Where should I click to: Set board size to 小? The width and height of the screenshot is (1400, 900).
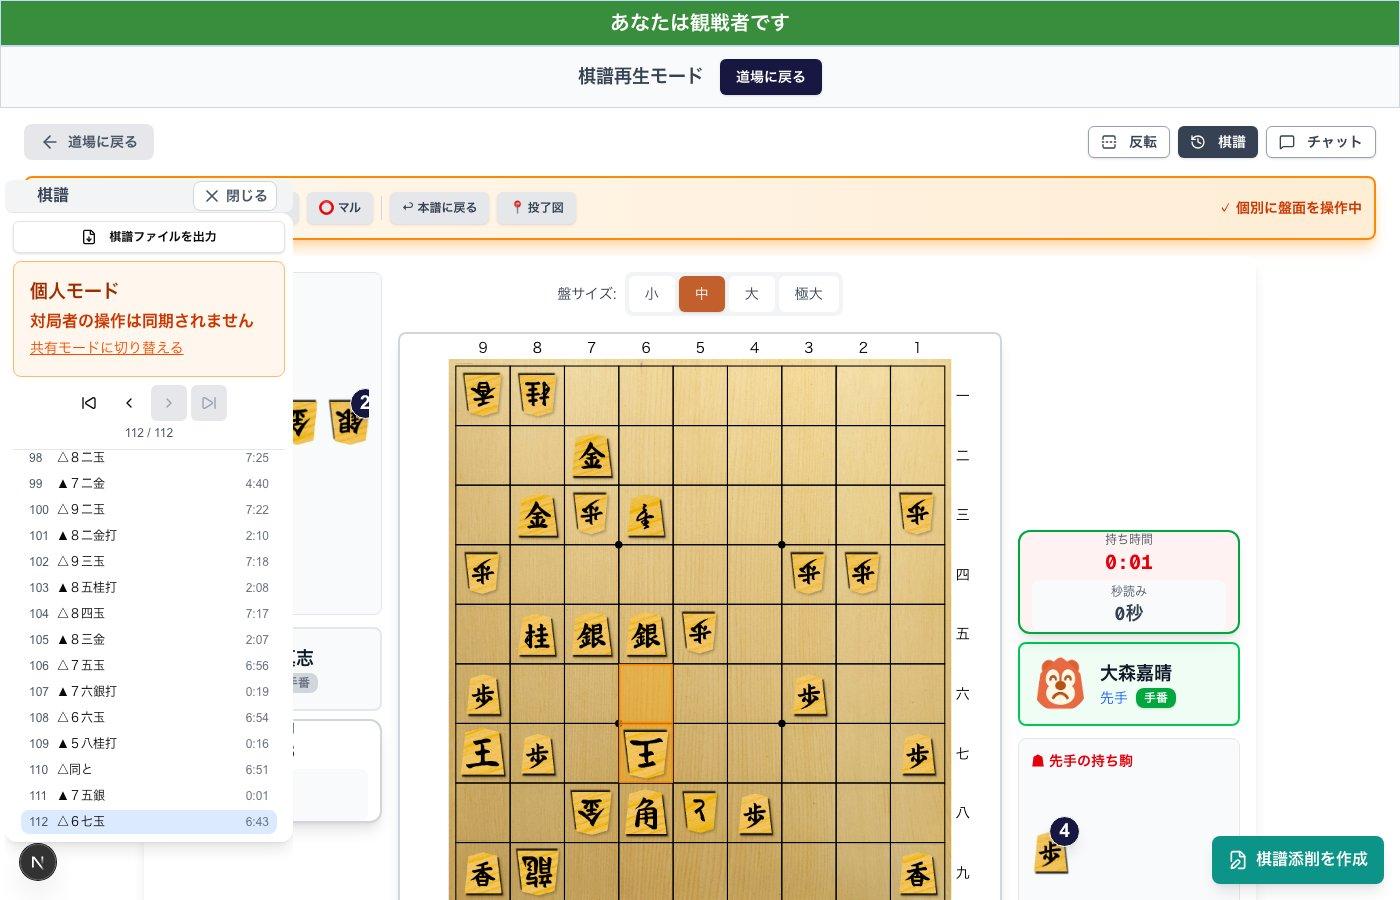[x=652, y=294]
